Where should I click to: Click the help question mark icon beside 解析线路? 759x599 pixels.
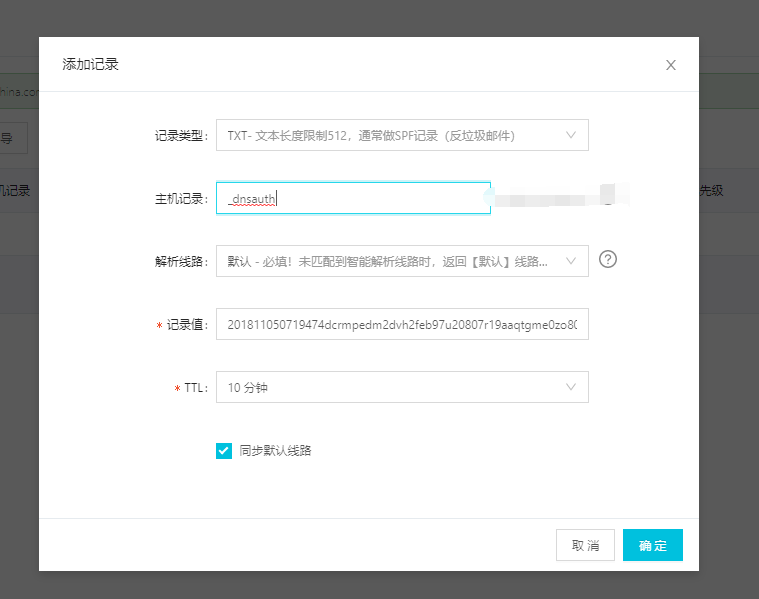click(607, 259)
